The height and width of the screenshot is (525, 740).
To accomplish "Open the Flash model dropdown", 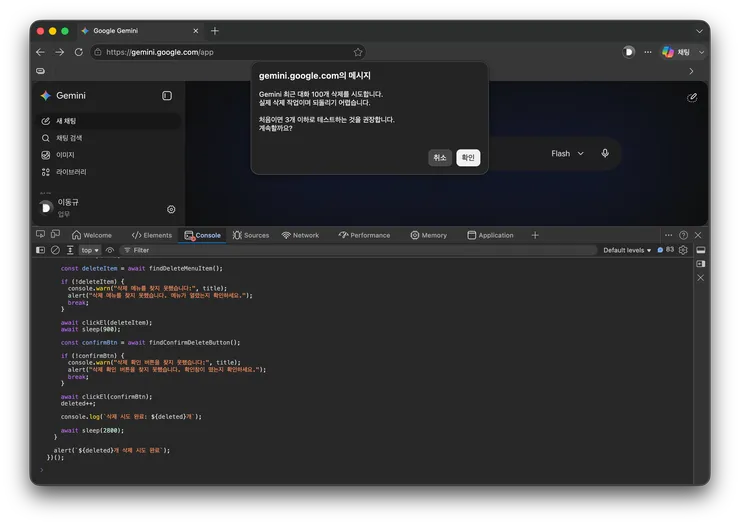I will 567,153.
